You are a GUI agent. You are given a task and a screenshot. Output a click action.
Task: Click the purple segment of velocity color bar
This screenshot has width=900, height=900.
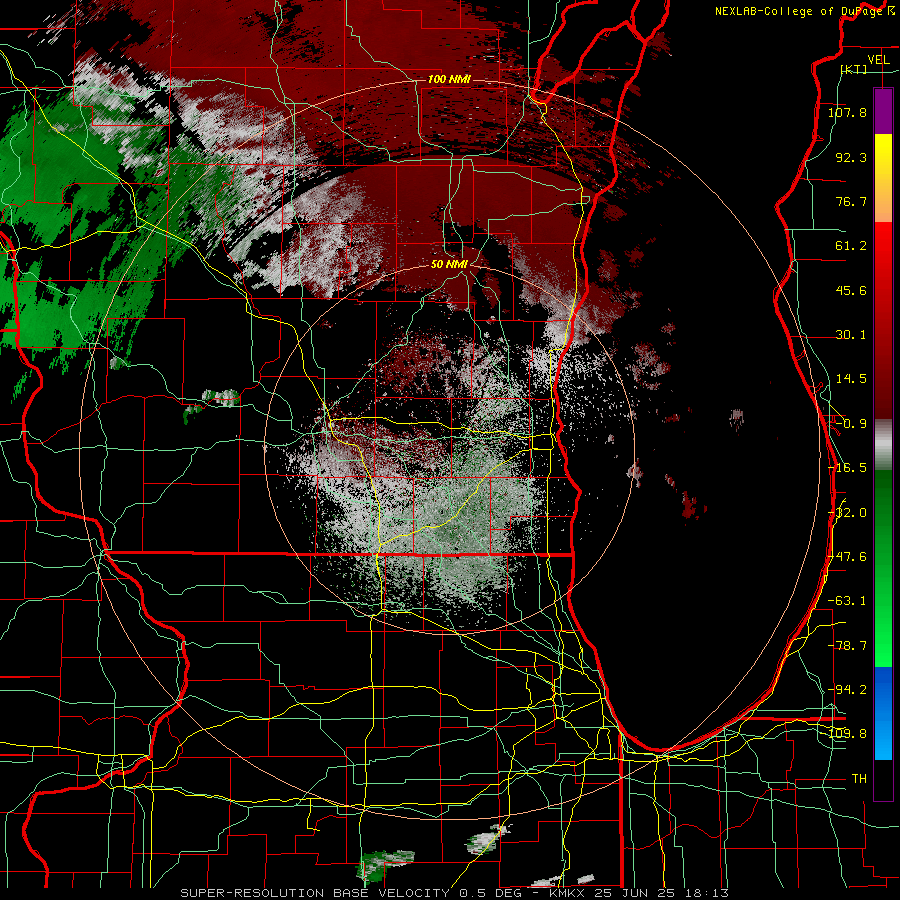(x=883, y=111)
